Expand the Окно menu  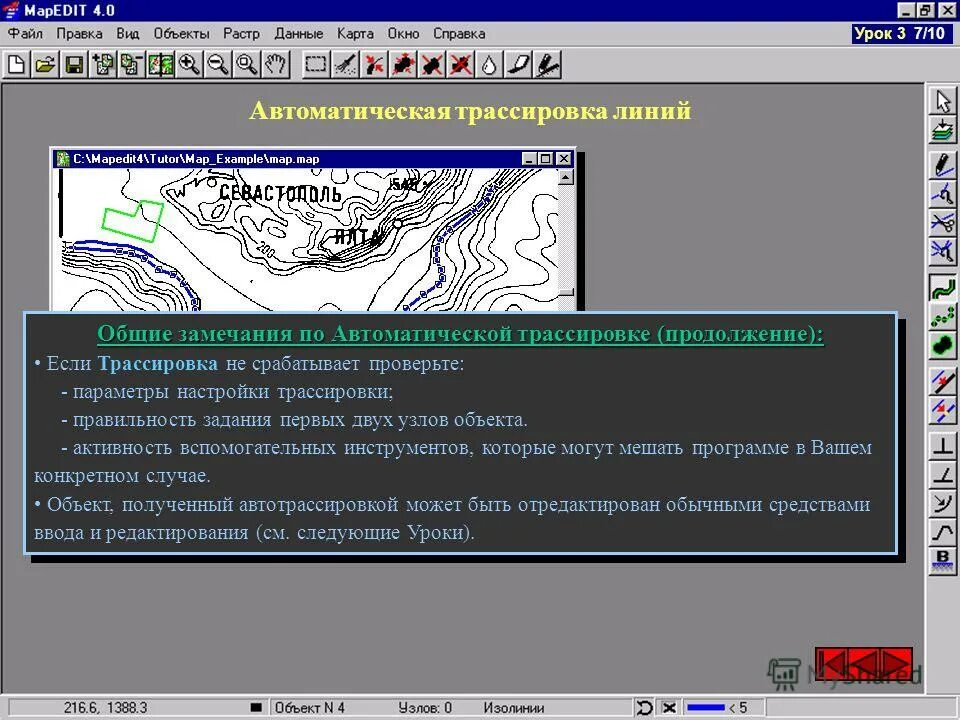[x=403, y=33]
